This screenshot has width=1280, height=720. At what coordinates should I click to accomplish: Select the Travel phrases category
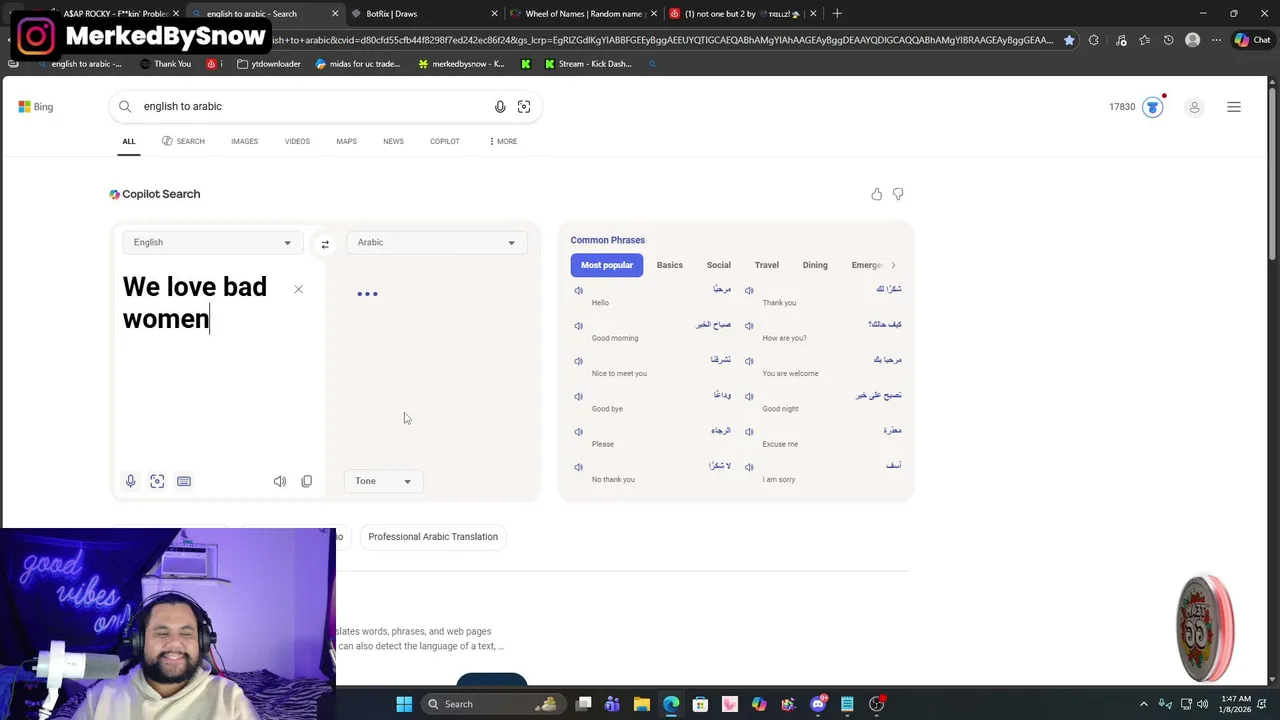point(767,265)
